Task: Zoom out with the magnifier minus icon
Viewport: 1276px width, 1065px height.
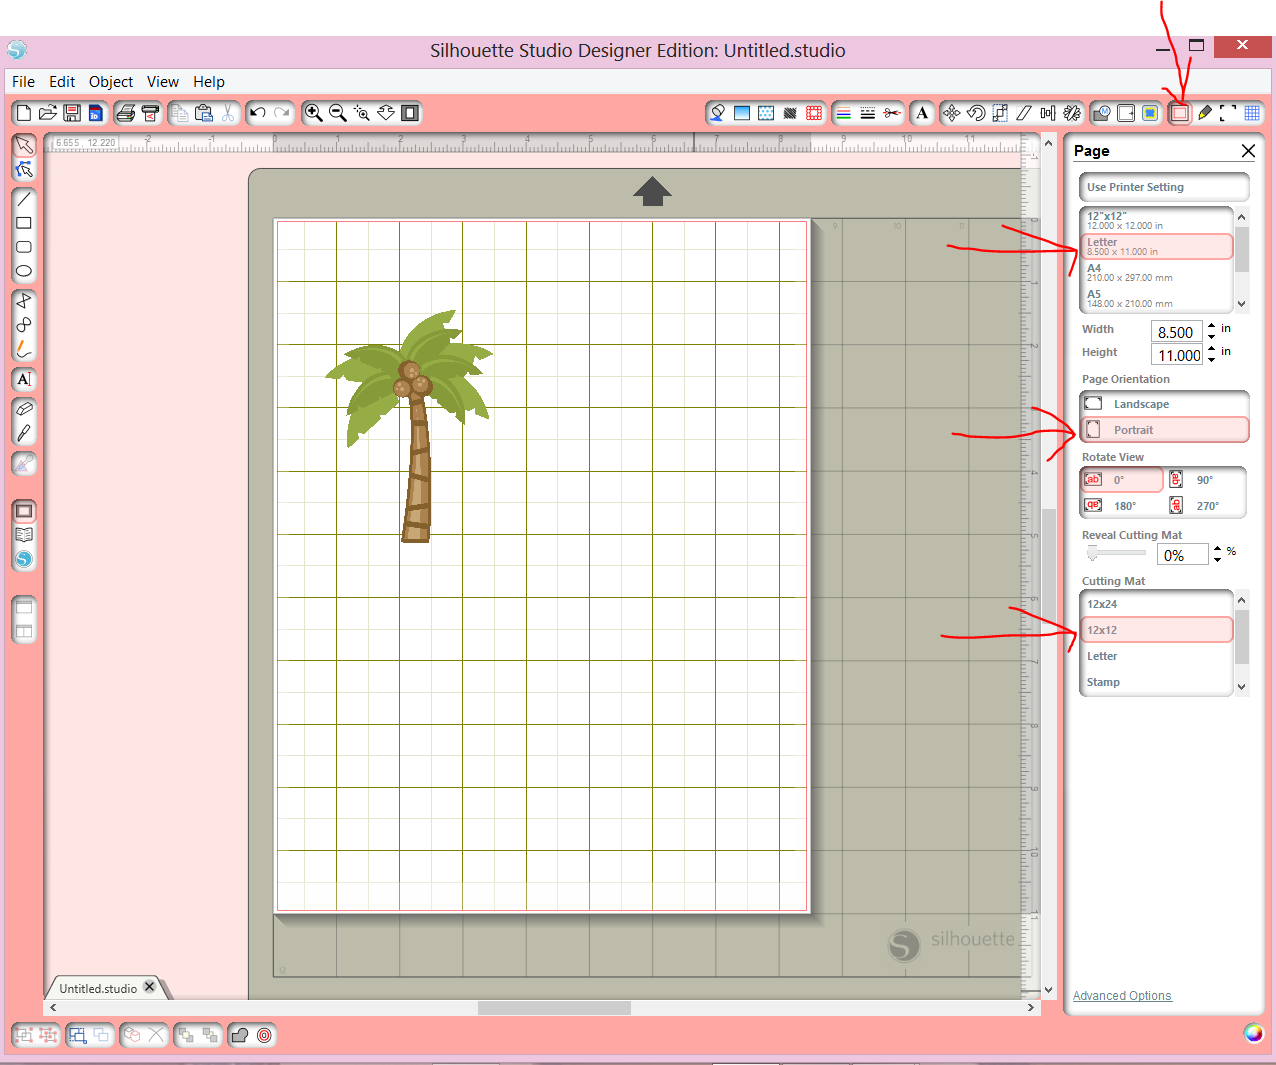Action: click(x=338, y=113)
